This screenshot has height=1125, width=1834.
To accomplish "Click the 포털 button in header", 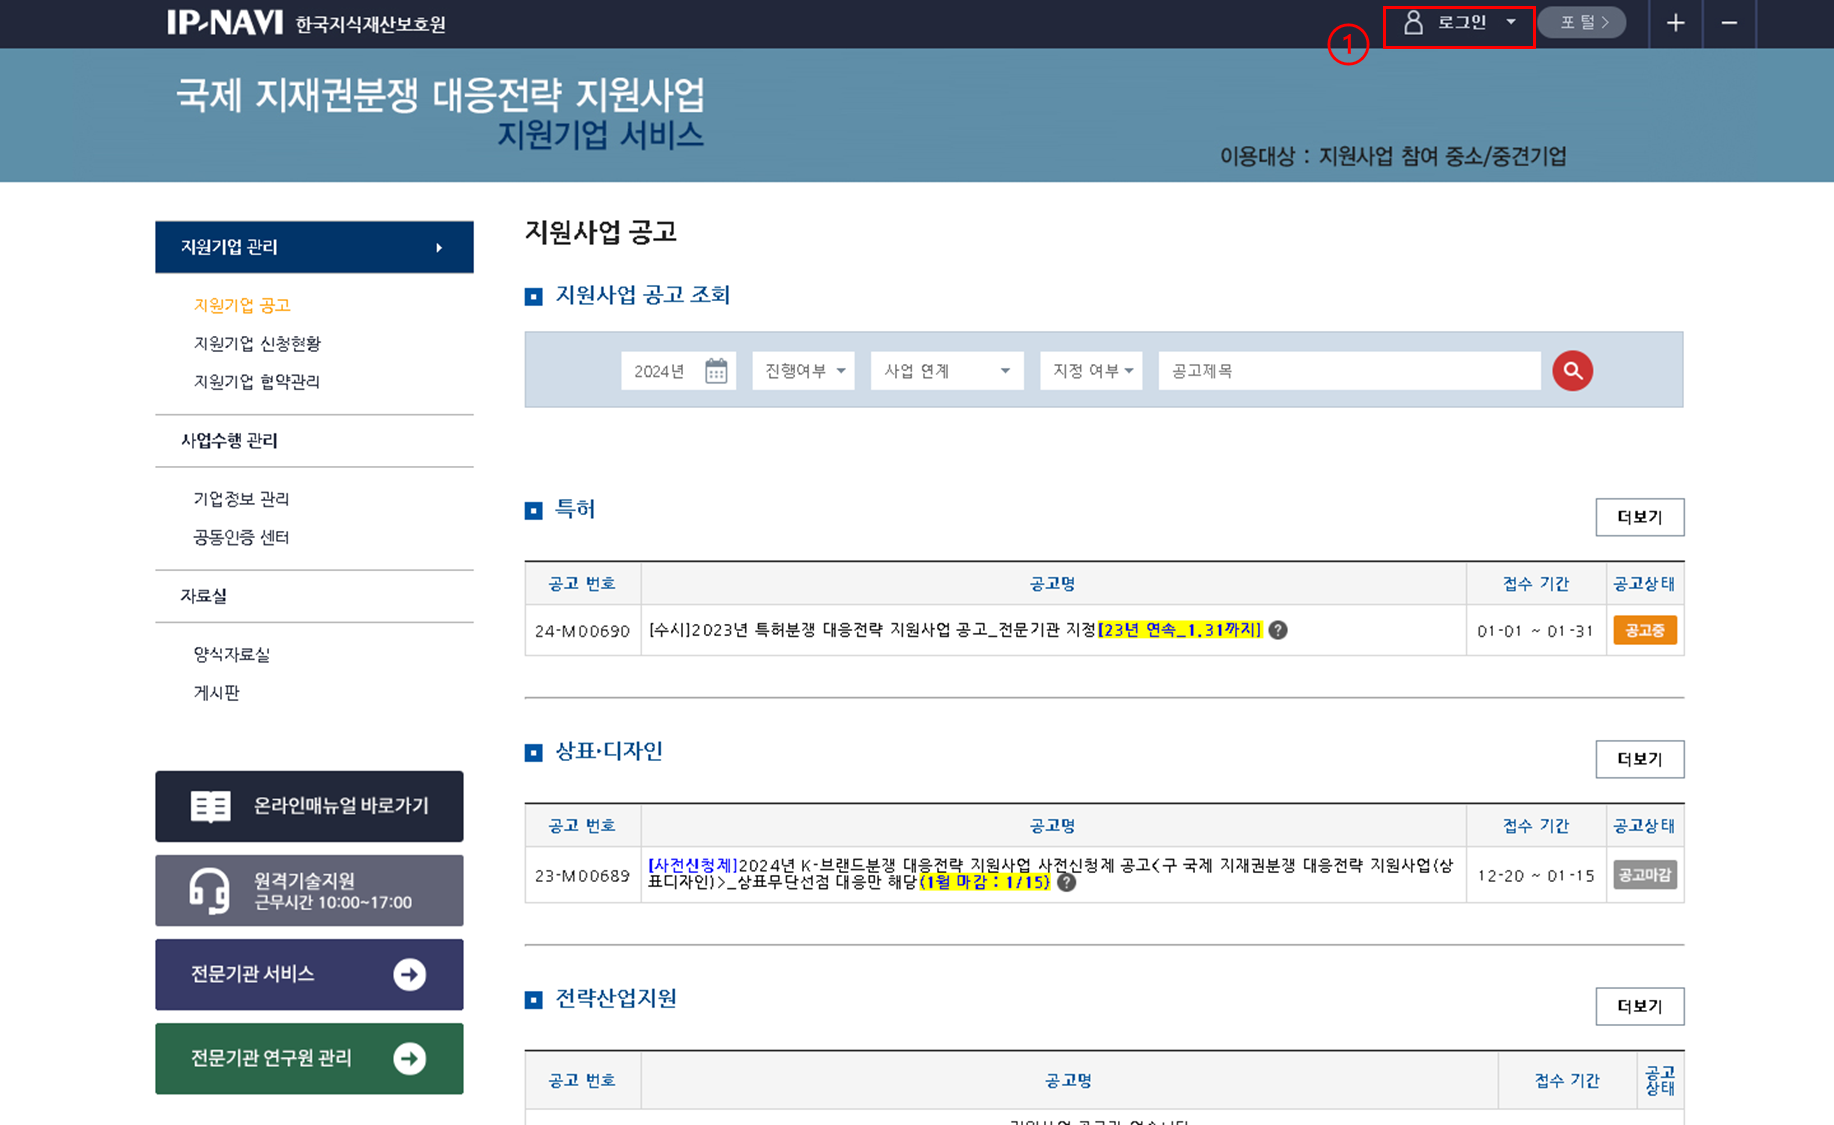I will tap(1582, 23).
